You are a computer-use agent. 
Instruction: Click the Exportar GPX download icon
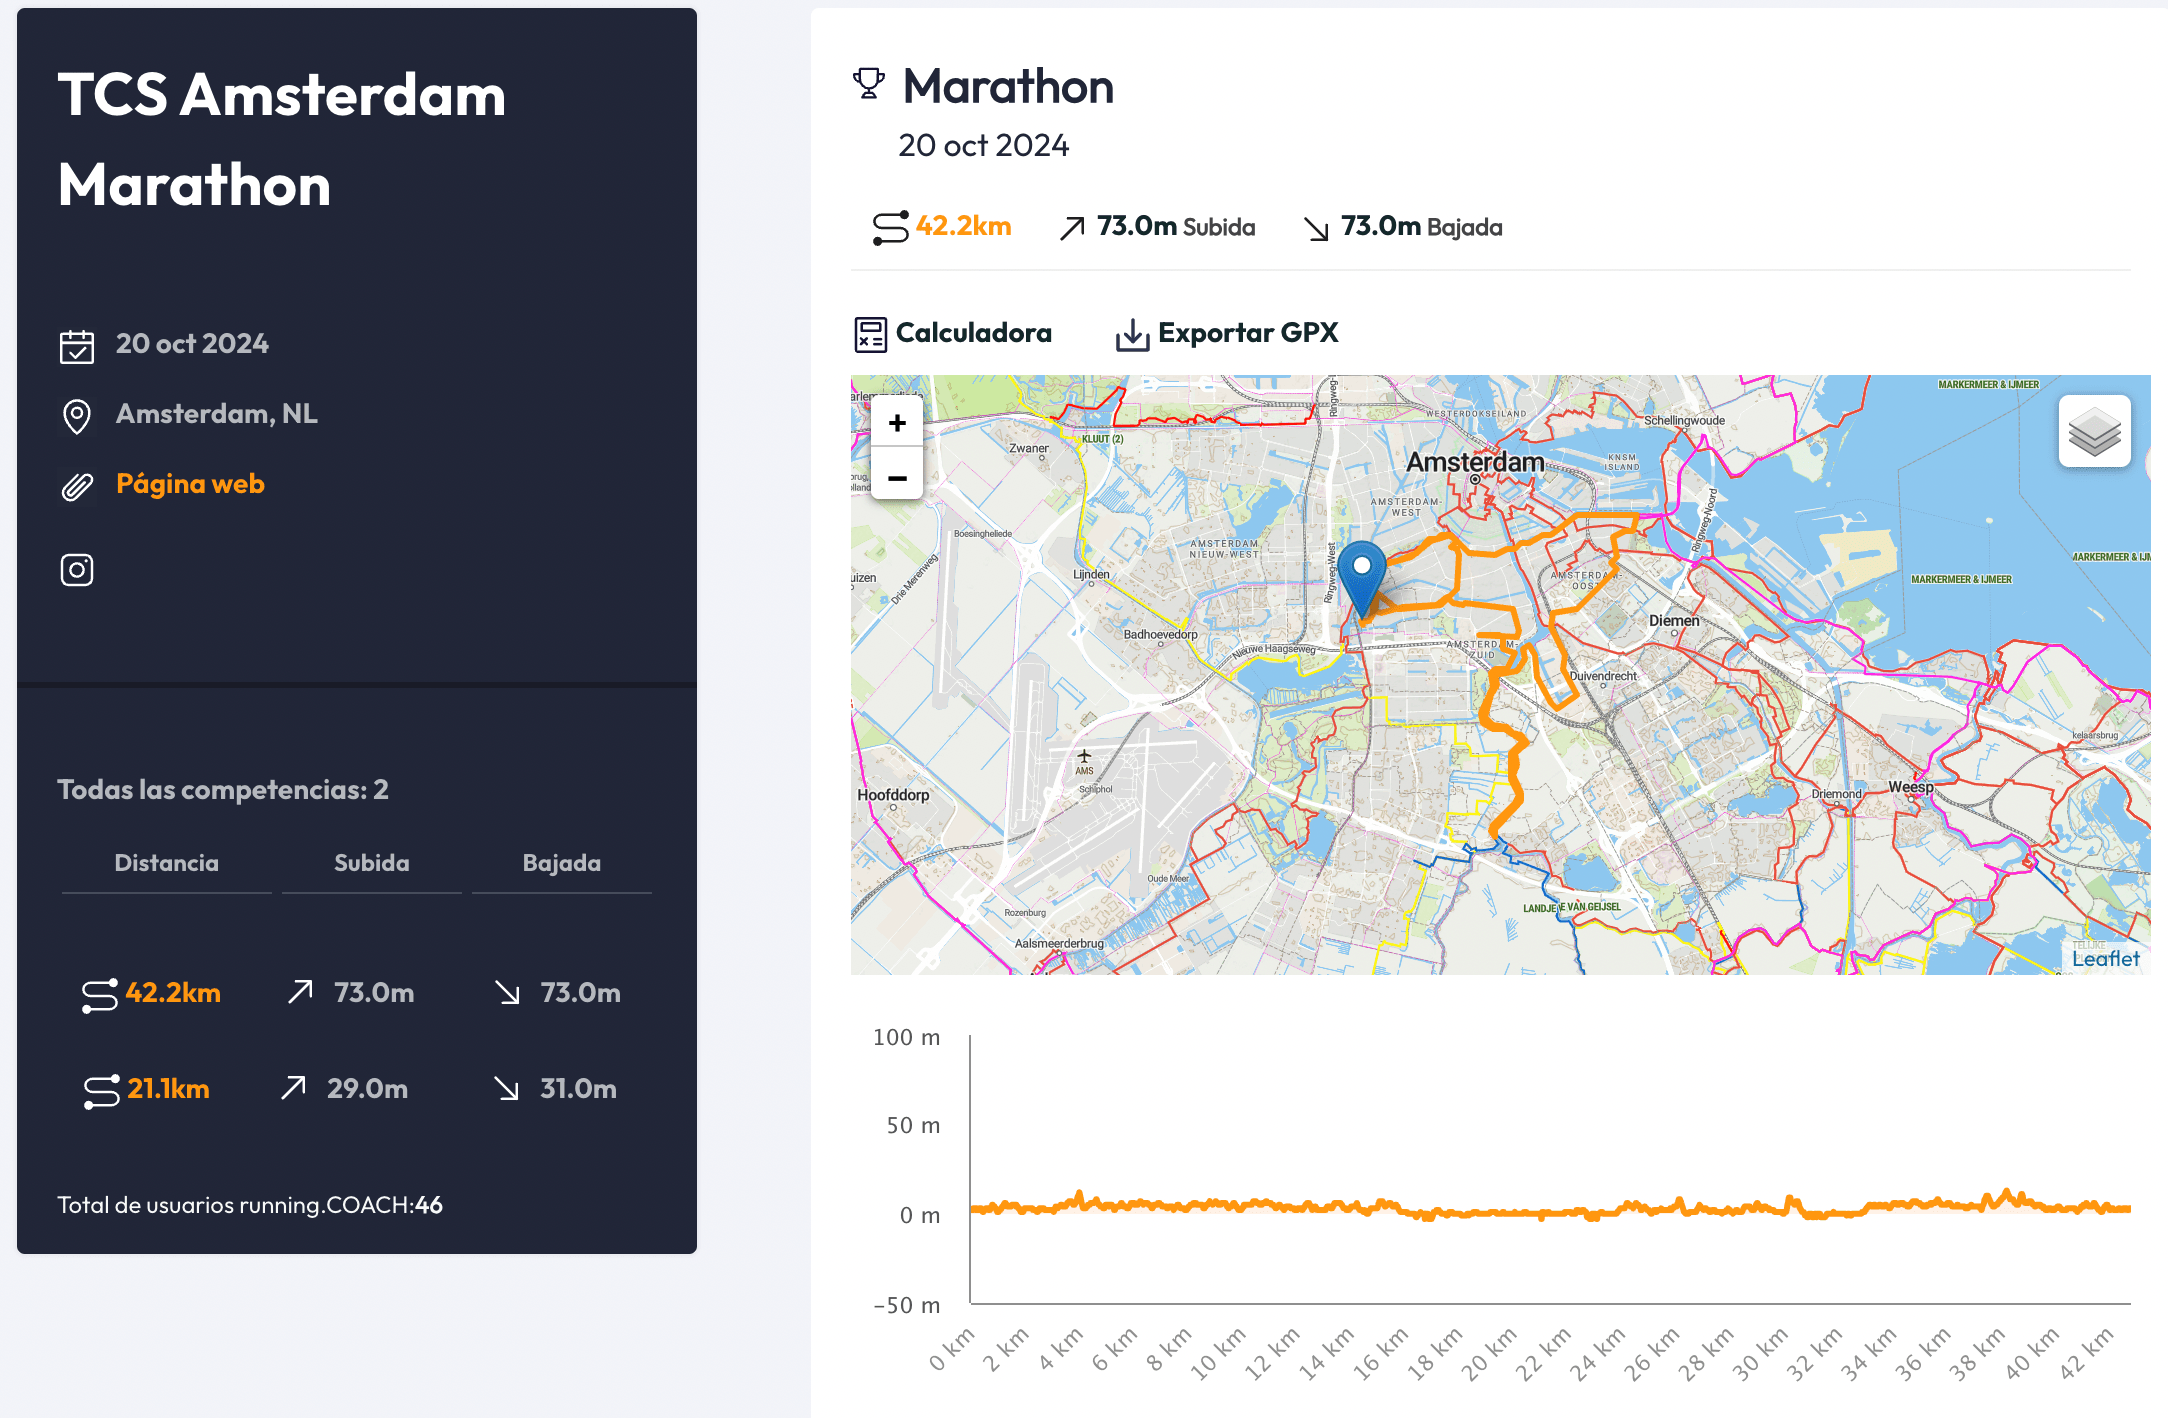tap(1132, 334)
